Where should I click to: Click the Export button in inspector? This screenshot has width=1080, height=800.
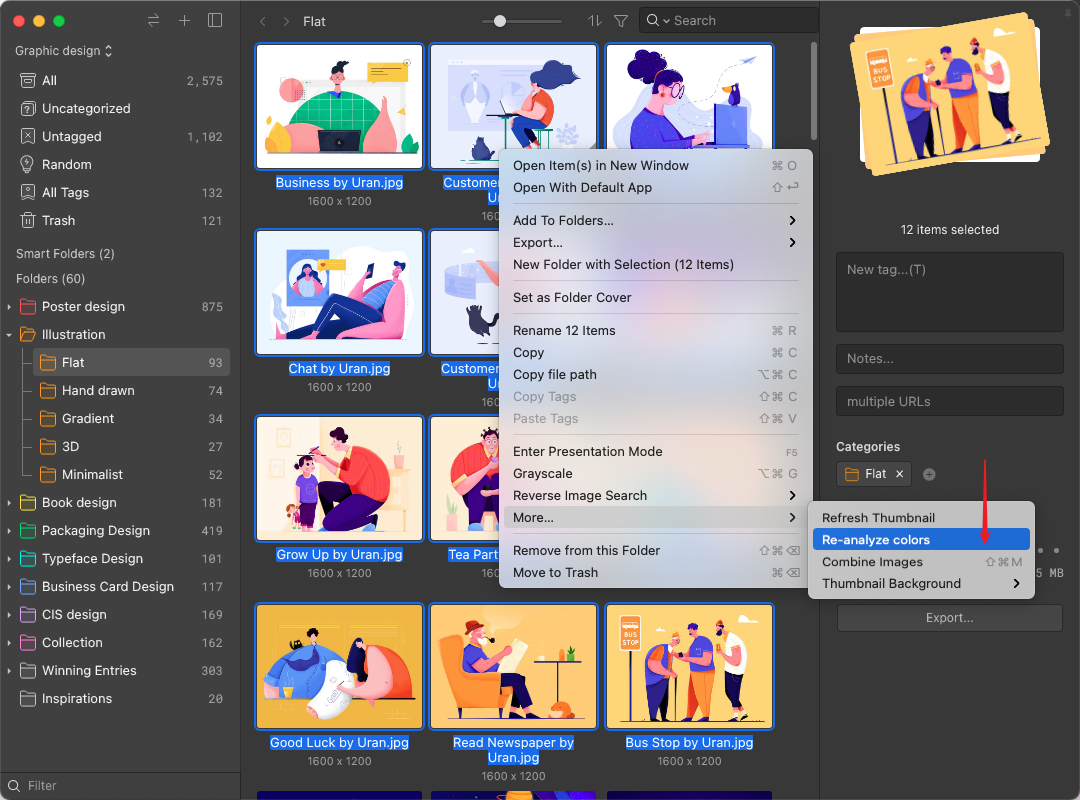(x=949, y=618)
